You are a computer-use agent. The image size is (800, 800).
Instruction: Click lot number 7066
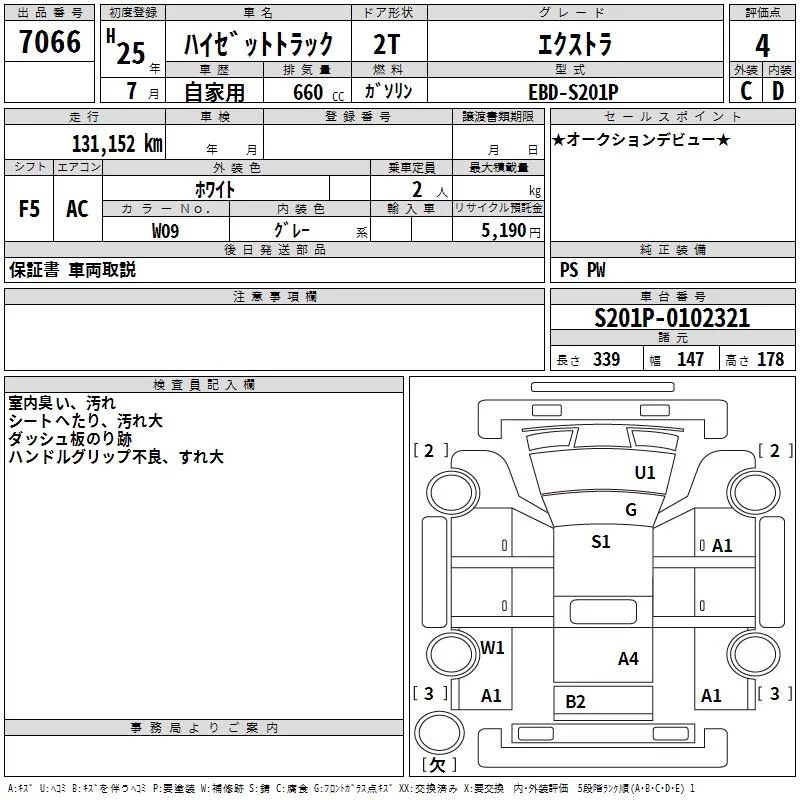coord(50,42)
